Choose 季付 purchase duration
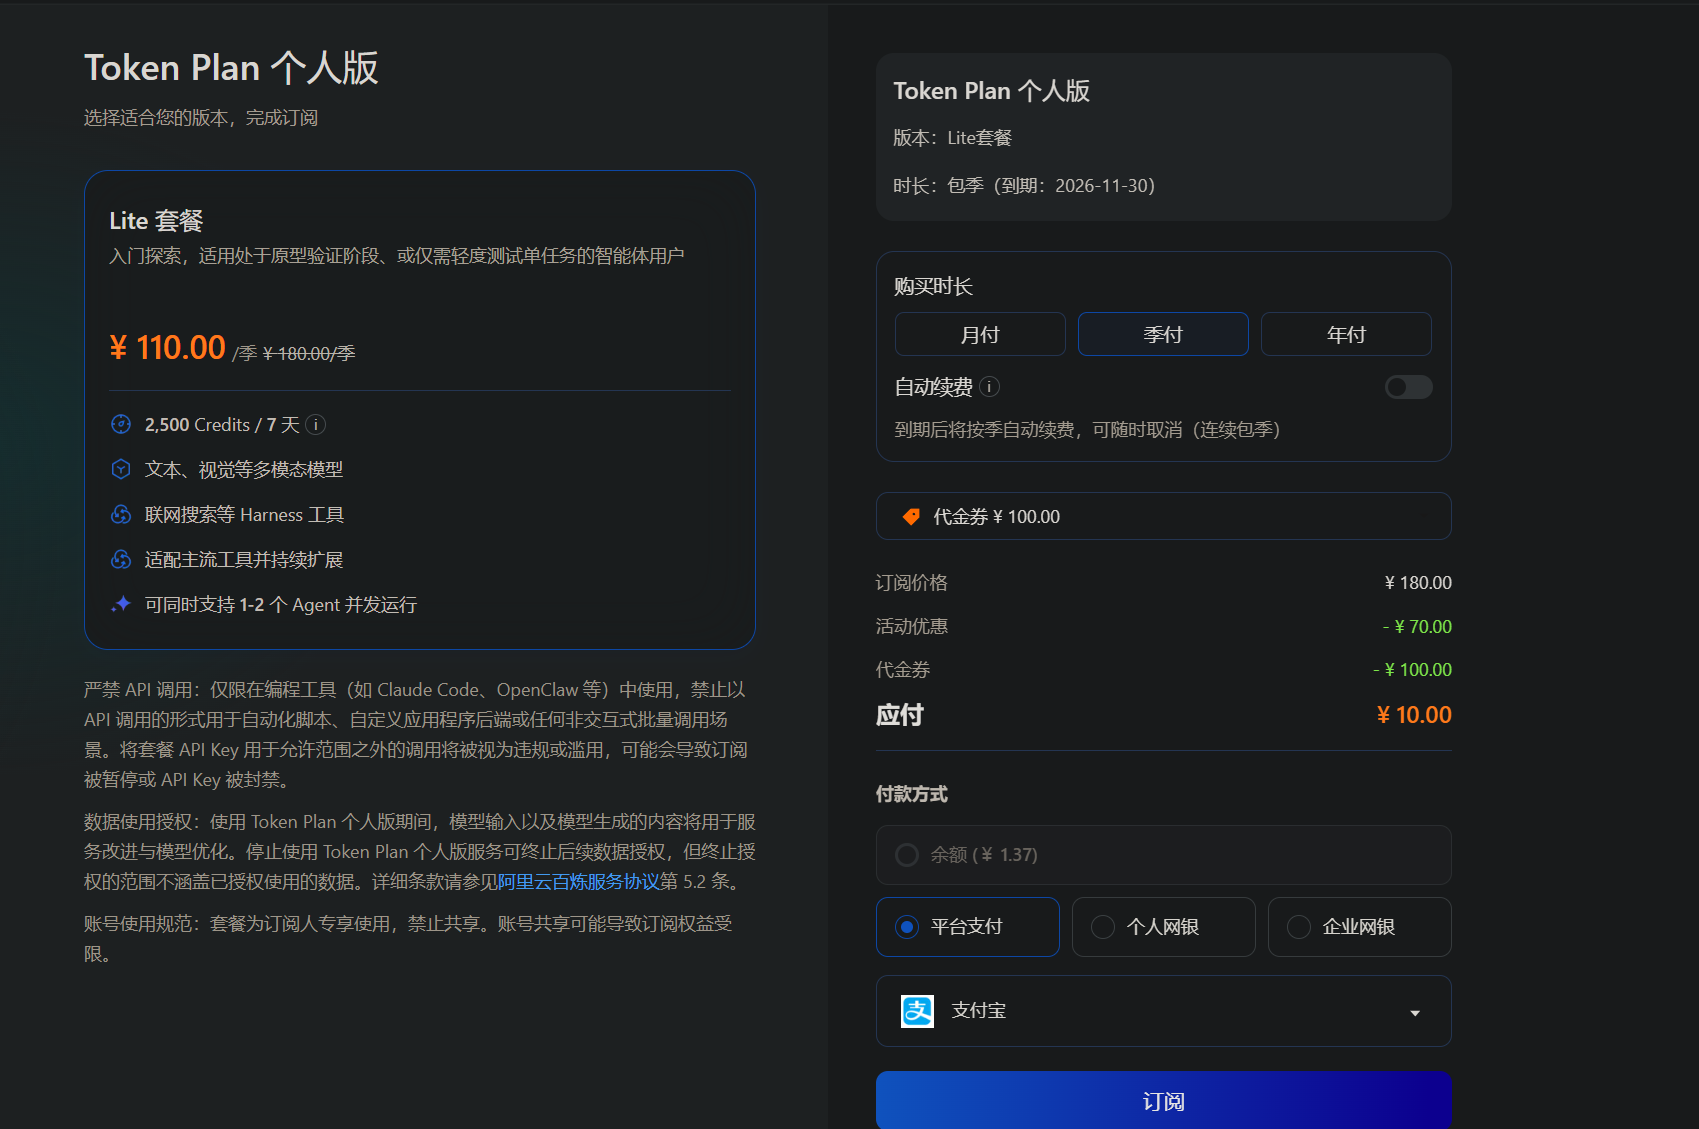The height and width of the screenshot is (1129, 1699). [1163, 334]
